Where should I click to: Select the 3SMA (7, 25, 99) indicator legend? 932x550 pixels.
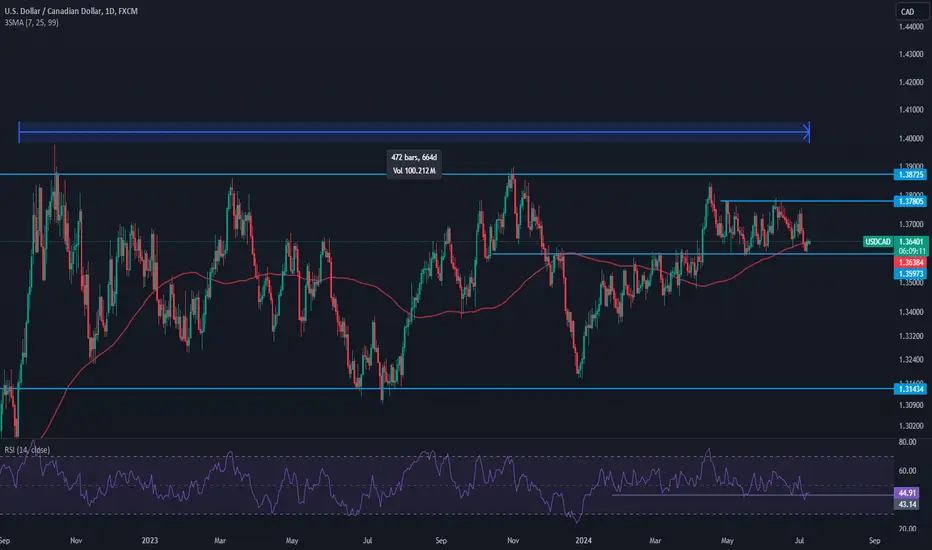32,23
